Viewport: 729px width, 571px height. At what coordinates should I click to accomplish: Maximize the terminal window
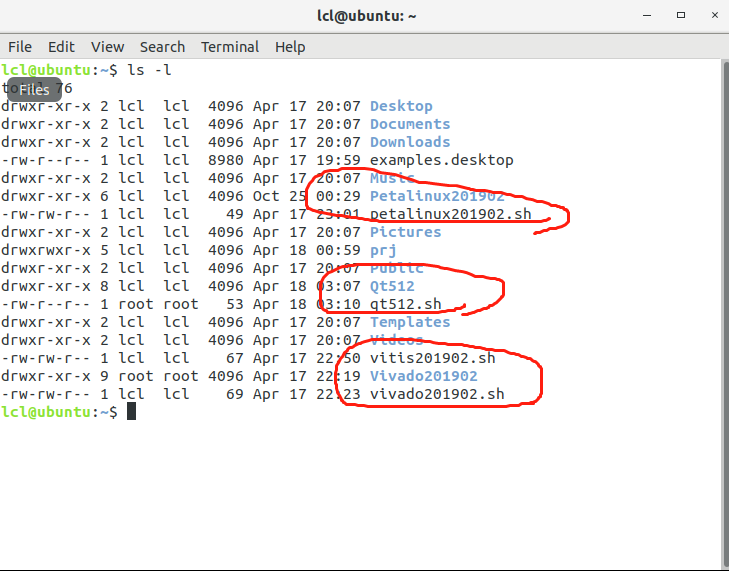tap(681, 15)
